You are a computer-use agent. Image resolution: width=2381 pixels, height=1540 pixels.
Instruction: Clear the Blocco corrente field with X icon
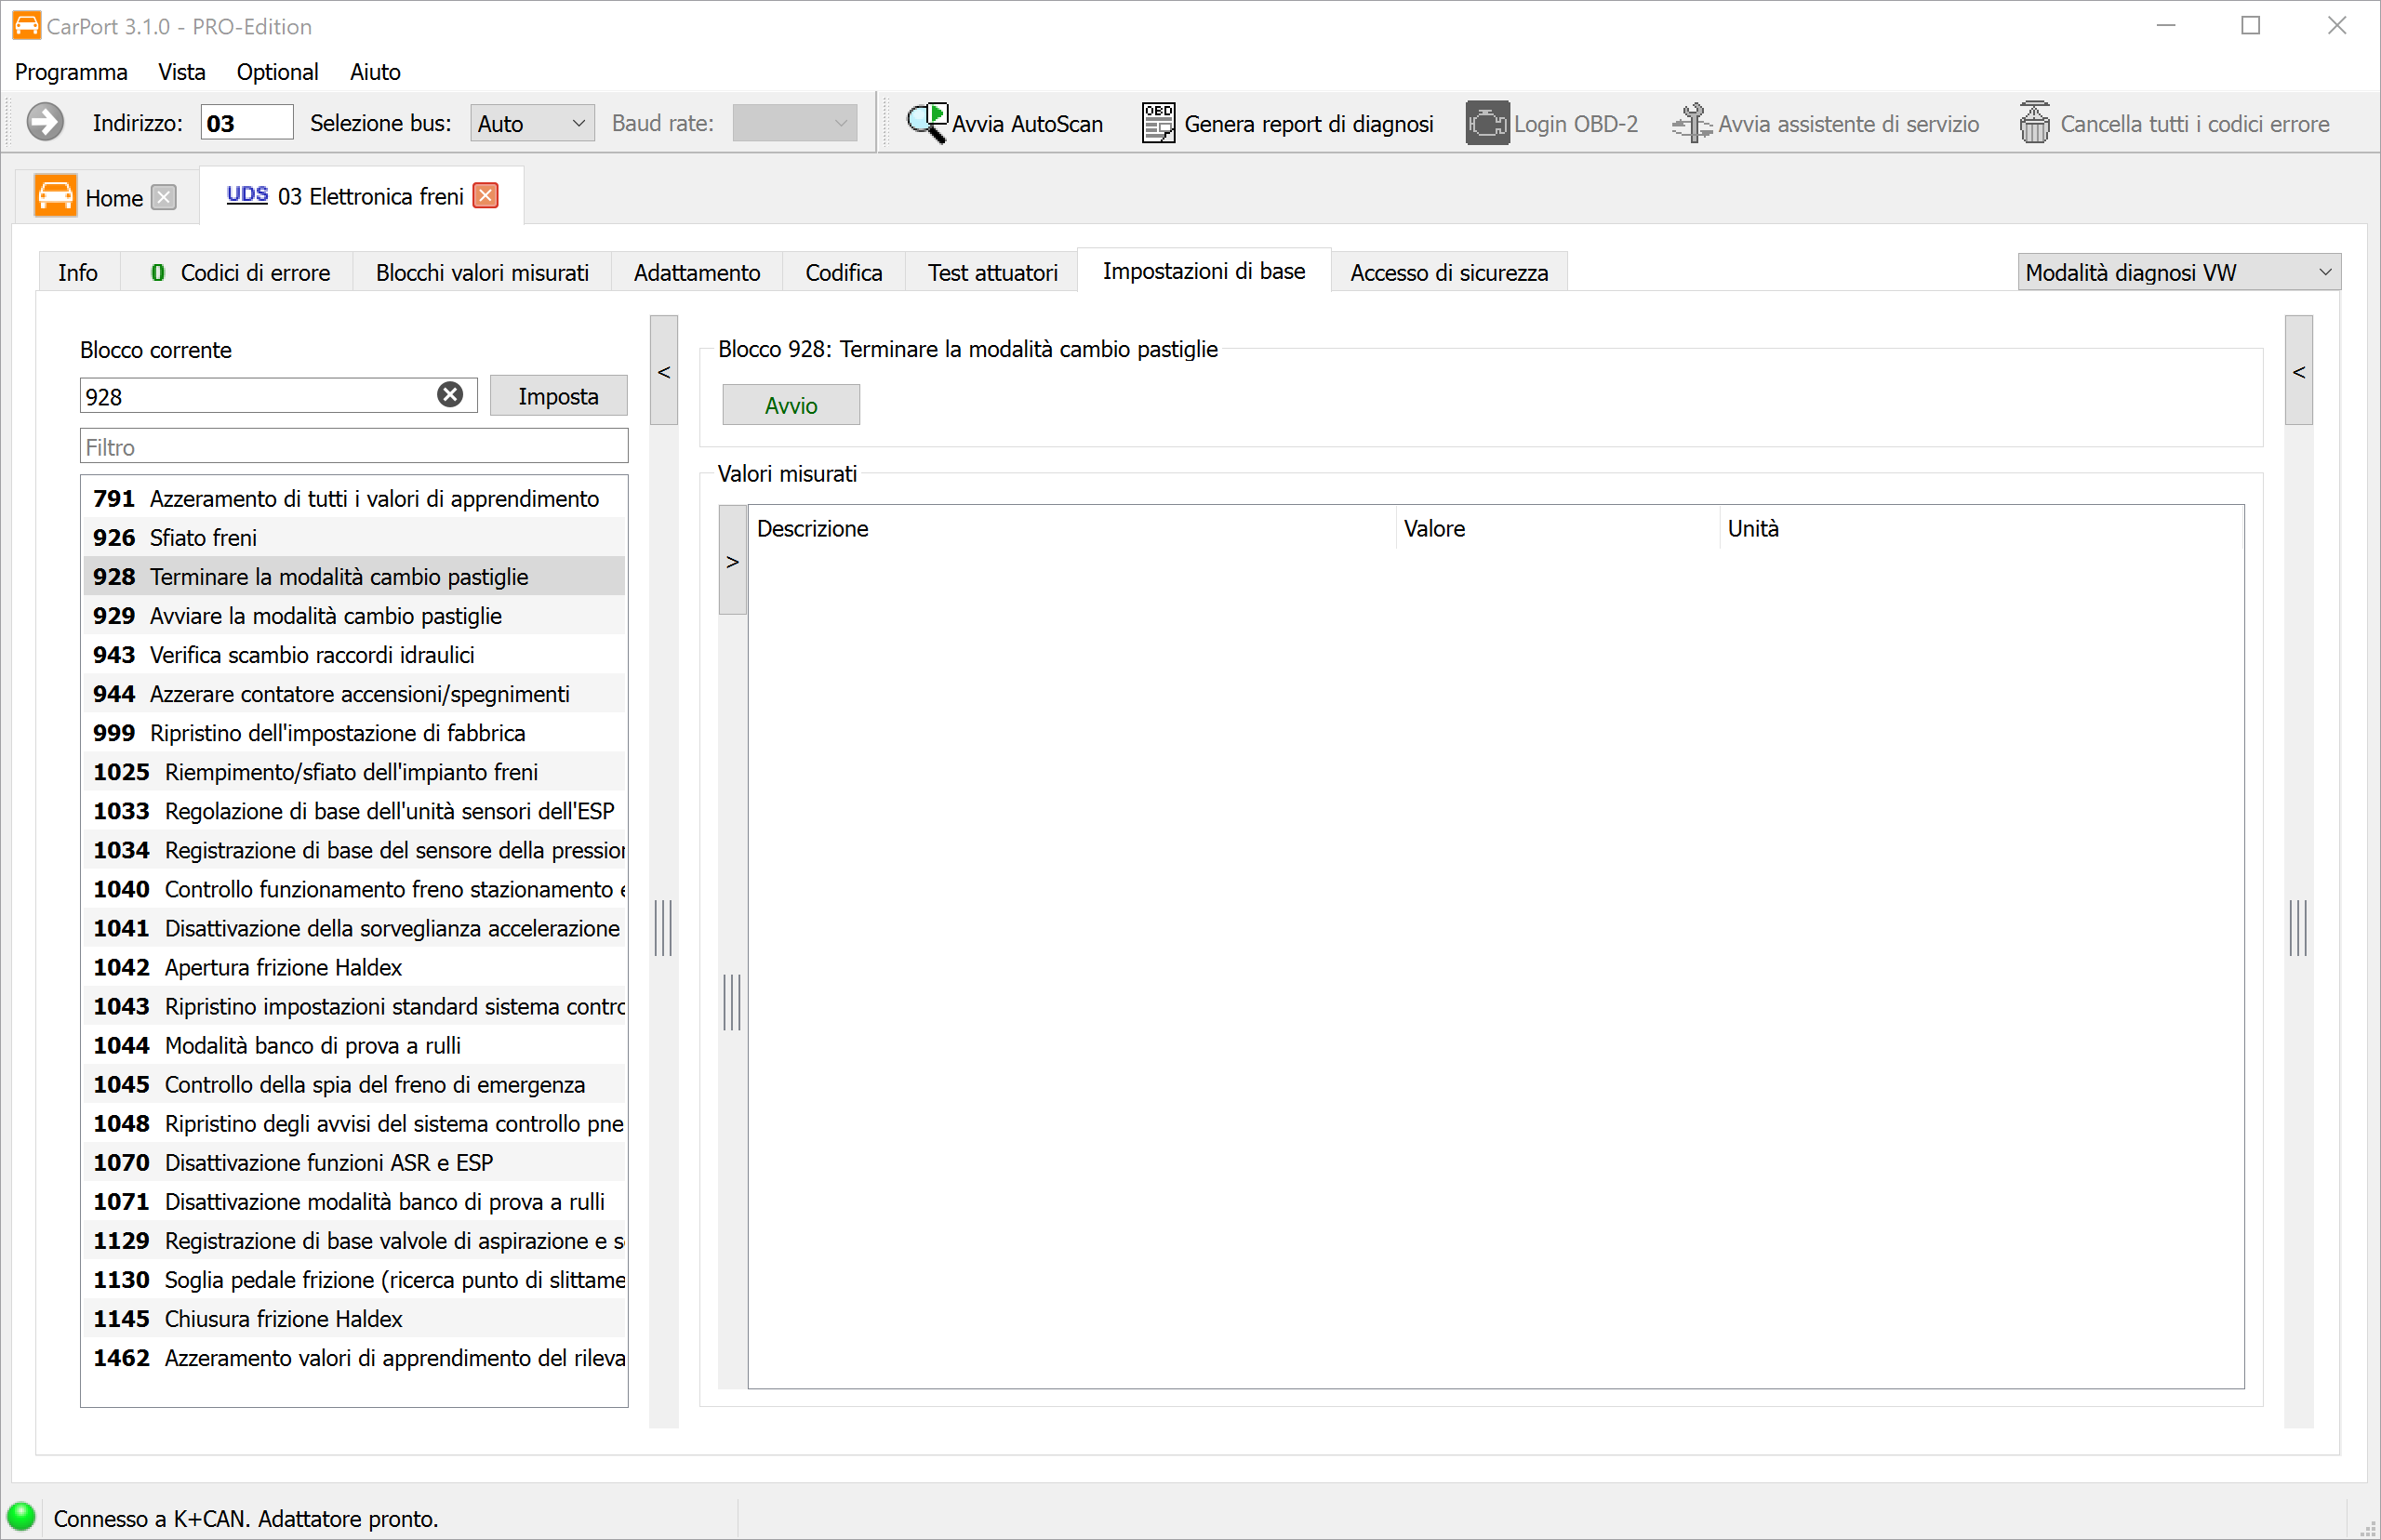pyautogui.click(x=450, y=395)
